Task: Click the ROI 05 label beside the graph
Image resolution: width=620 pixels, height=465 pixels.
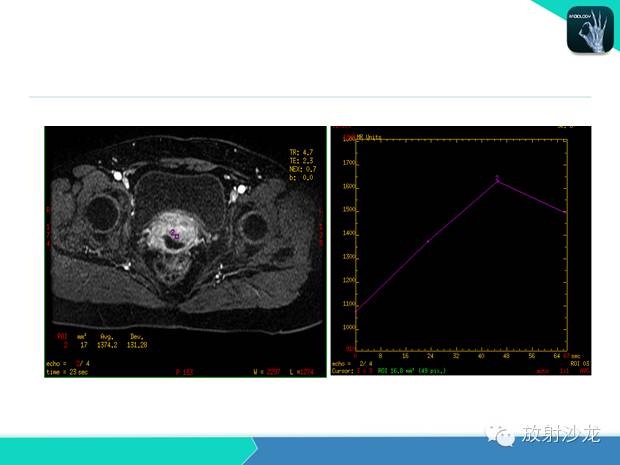Action: click(580, 363)
